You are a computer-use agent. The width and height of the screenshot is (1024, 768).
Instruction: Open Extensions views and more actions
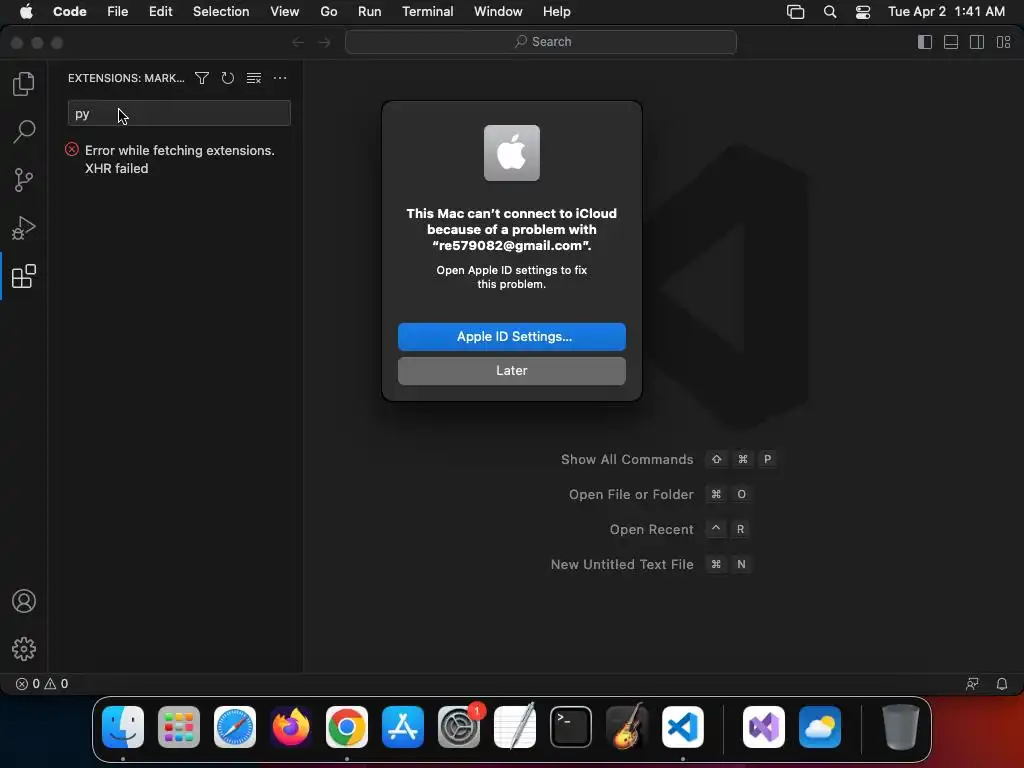(x=280, y=78)
